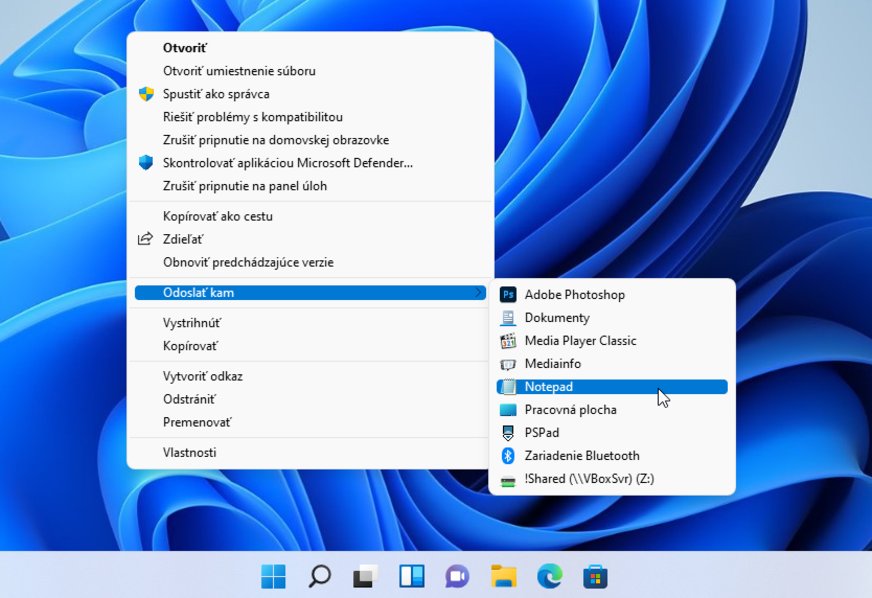Open File Explorer from taskbar
Screen dimensions: 872x598
click(x=503, y=576)
